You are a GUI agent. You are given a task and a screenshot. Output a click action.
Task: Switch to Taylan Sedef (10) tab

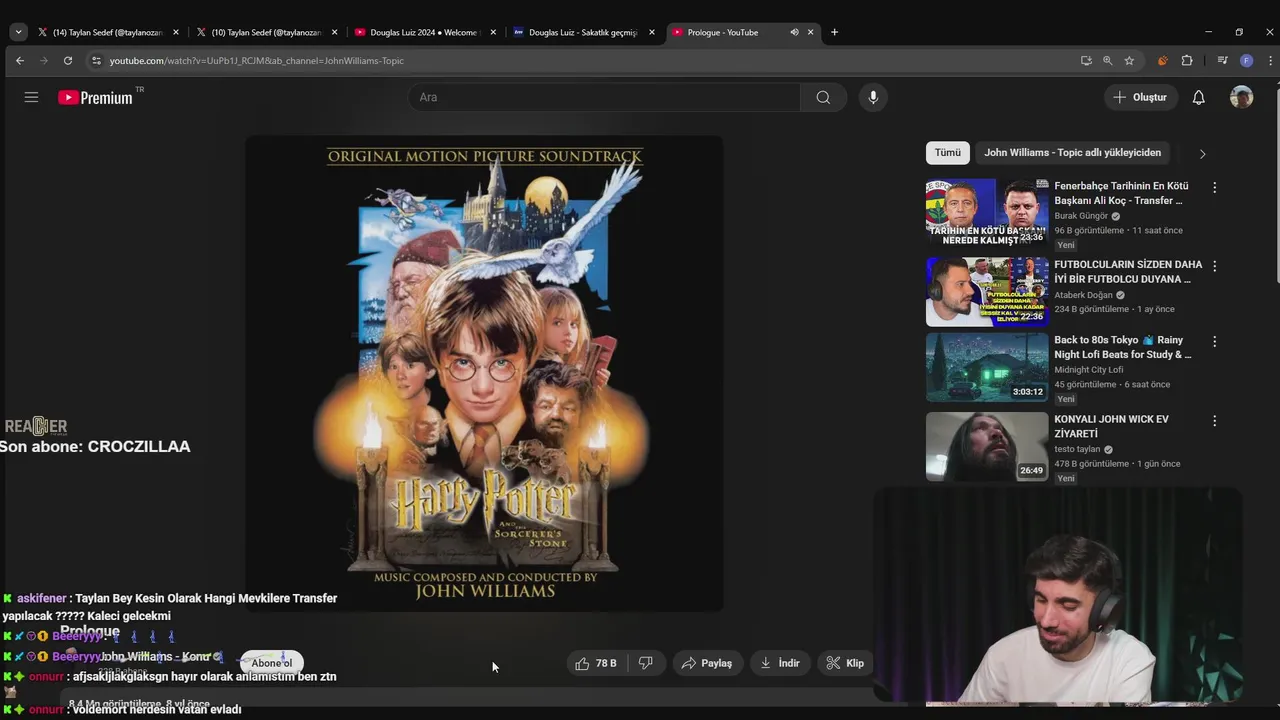[267, 32]
